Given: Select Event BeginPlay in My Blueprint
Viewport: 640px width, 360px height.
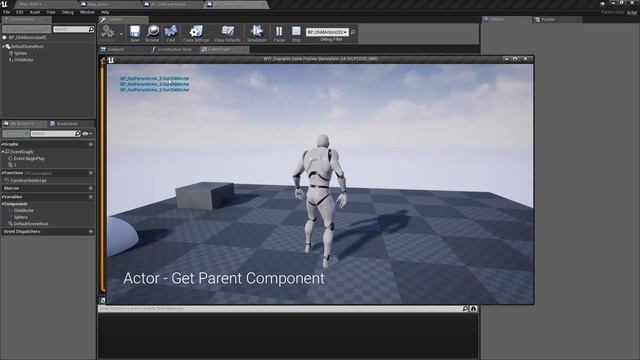Looking at the screenshot, I should coord(29,158).
